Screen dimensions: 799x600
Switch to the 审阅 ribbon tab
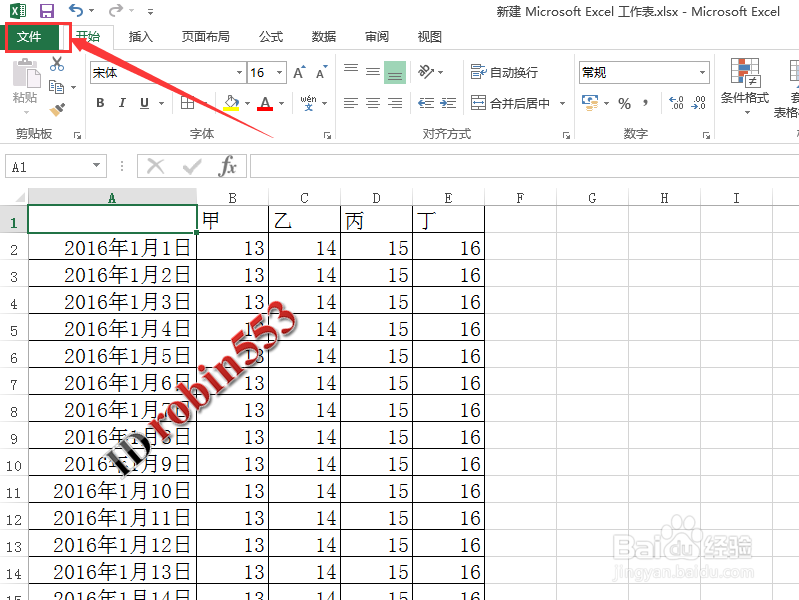point(377,37)
